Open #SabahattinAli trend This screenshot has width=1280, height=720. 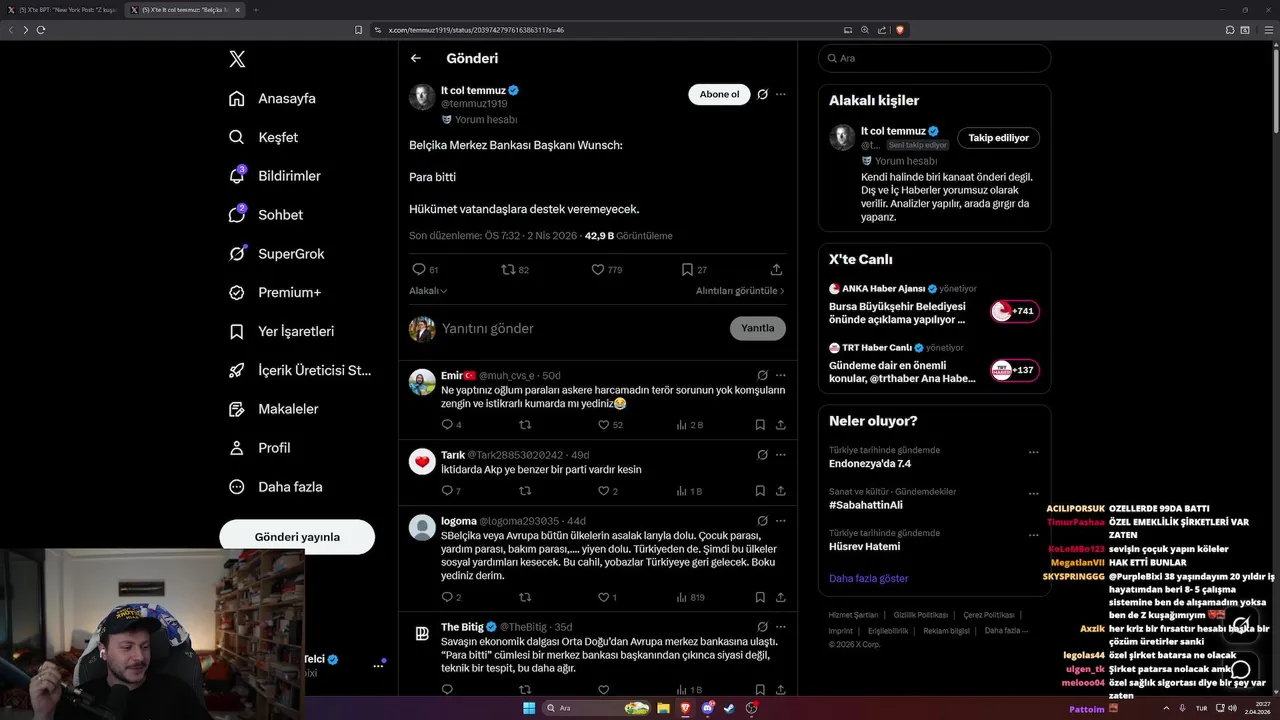pyautogui.click(x=866, y=505)
